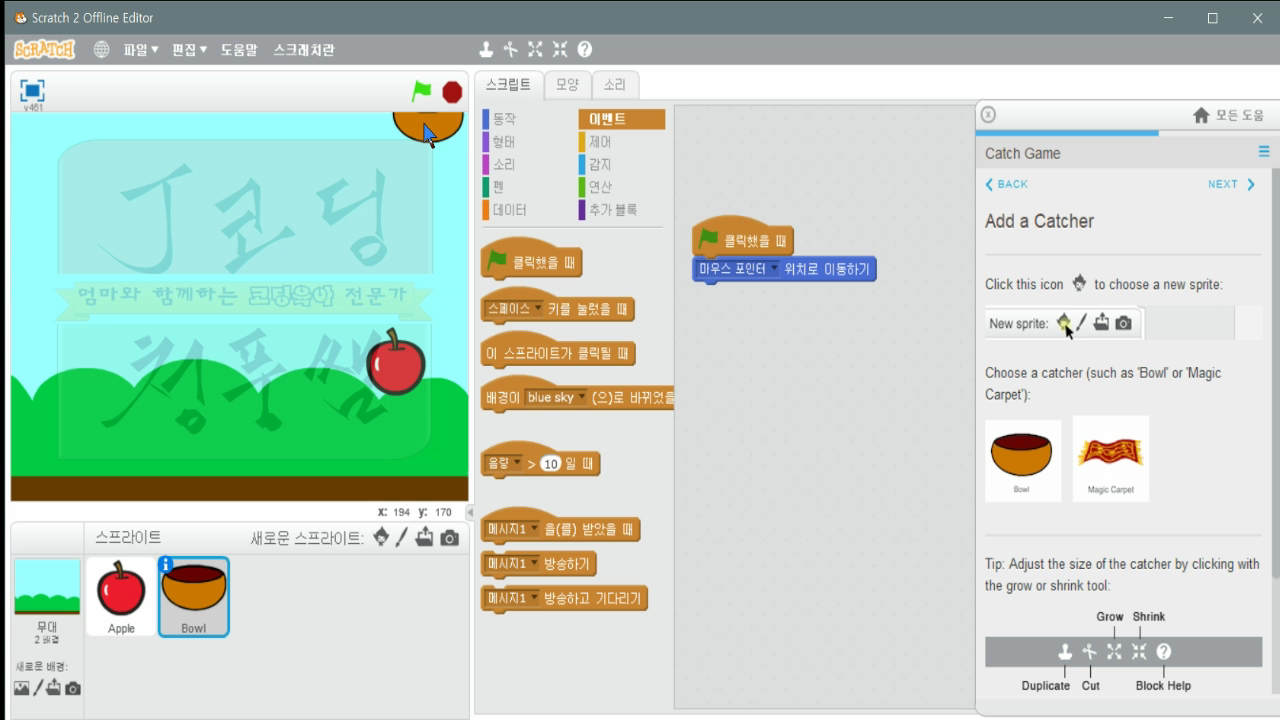Close the help tips panel

(988, 114)
